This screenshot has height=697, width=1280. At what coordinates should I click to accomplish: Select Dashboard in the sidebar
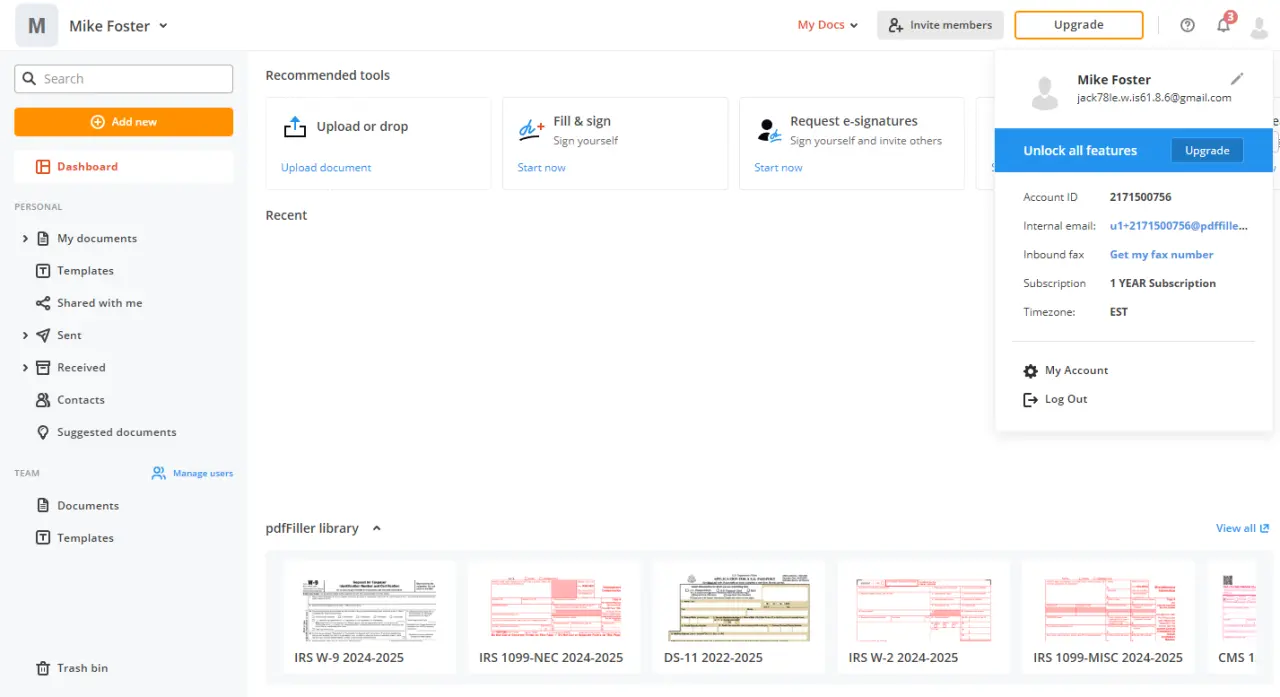tap(124, 167)
